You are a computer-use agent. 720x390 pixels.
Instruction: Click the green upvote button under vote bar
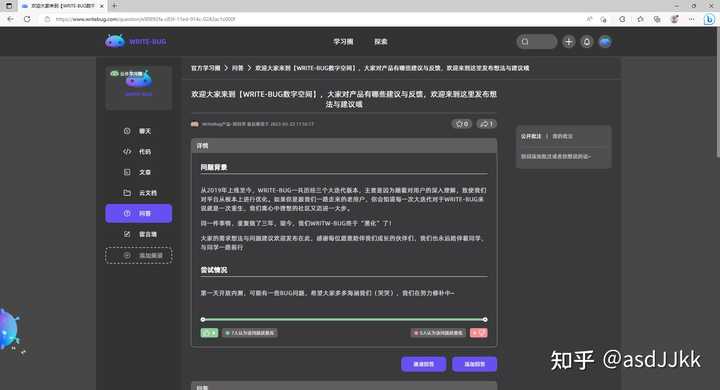point(209,333)
